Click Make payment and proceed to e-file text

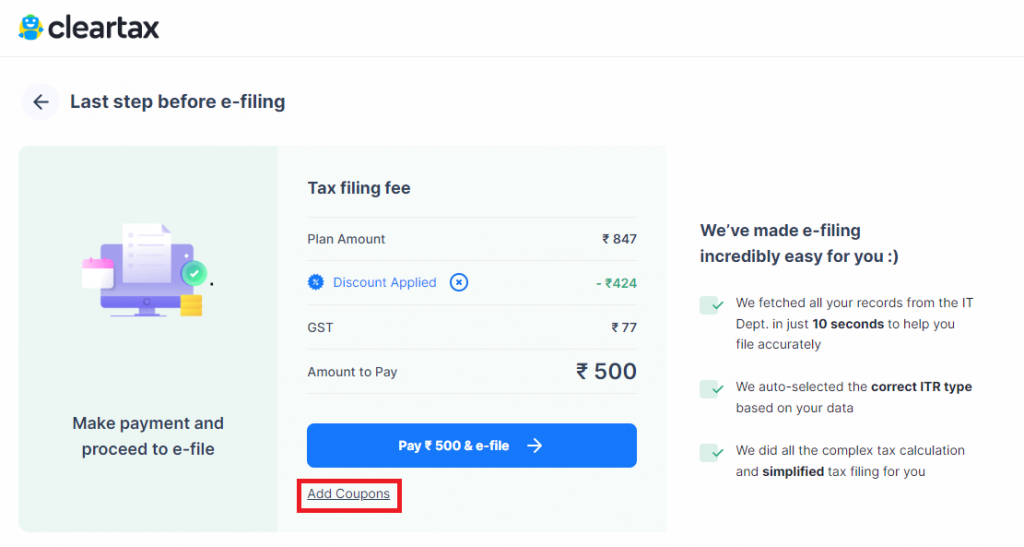click(x=148, y=436)
